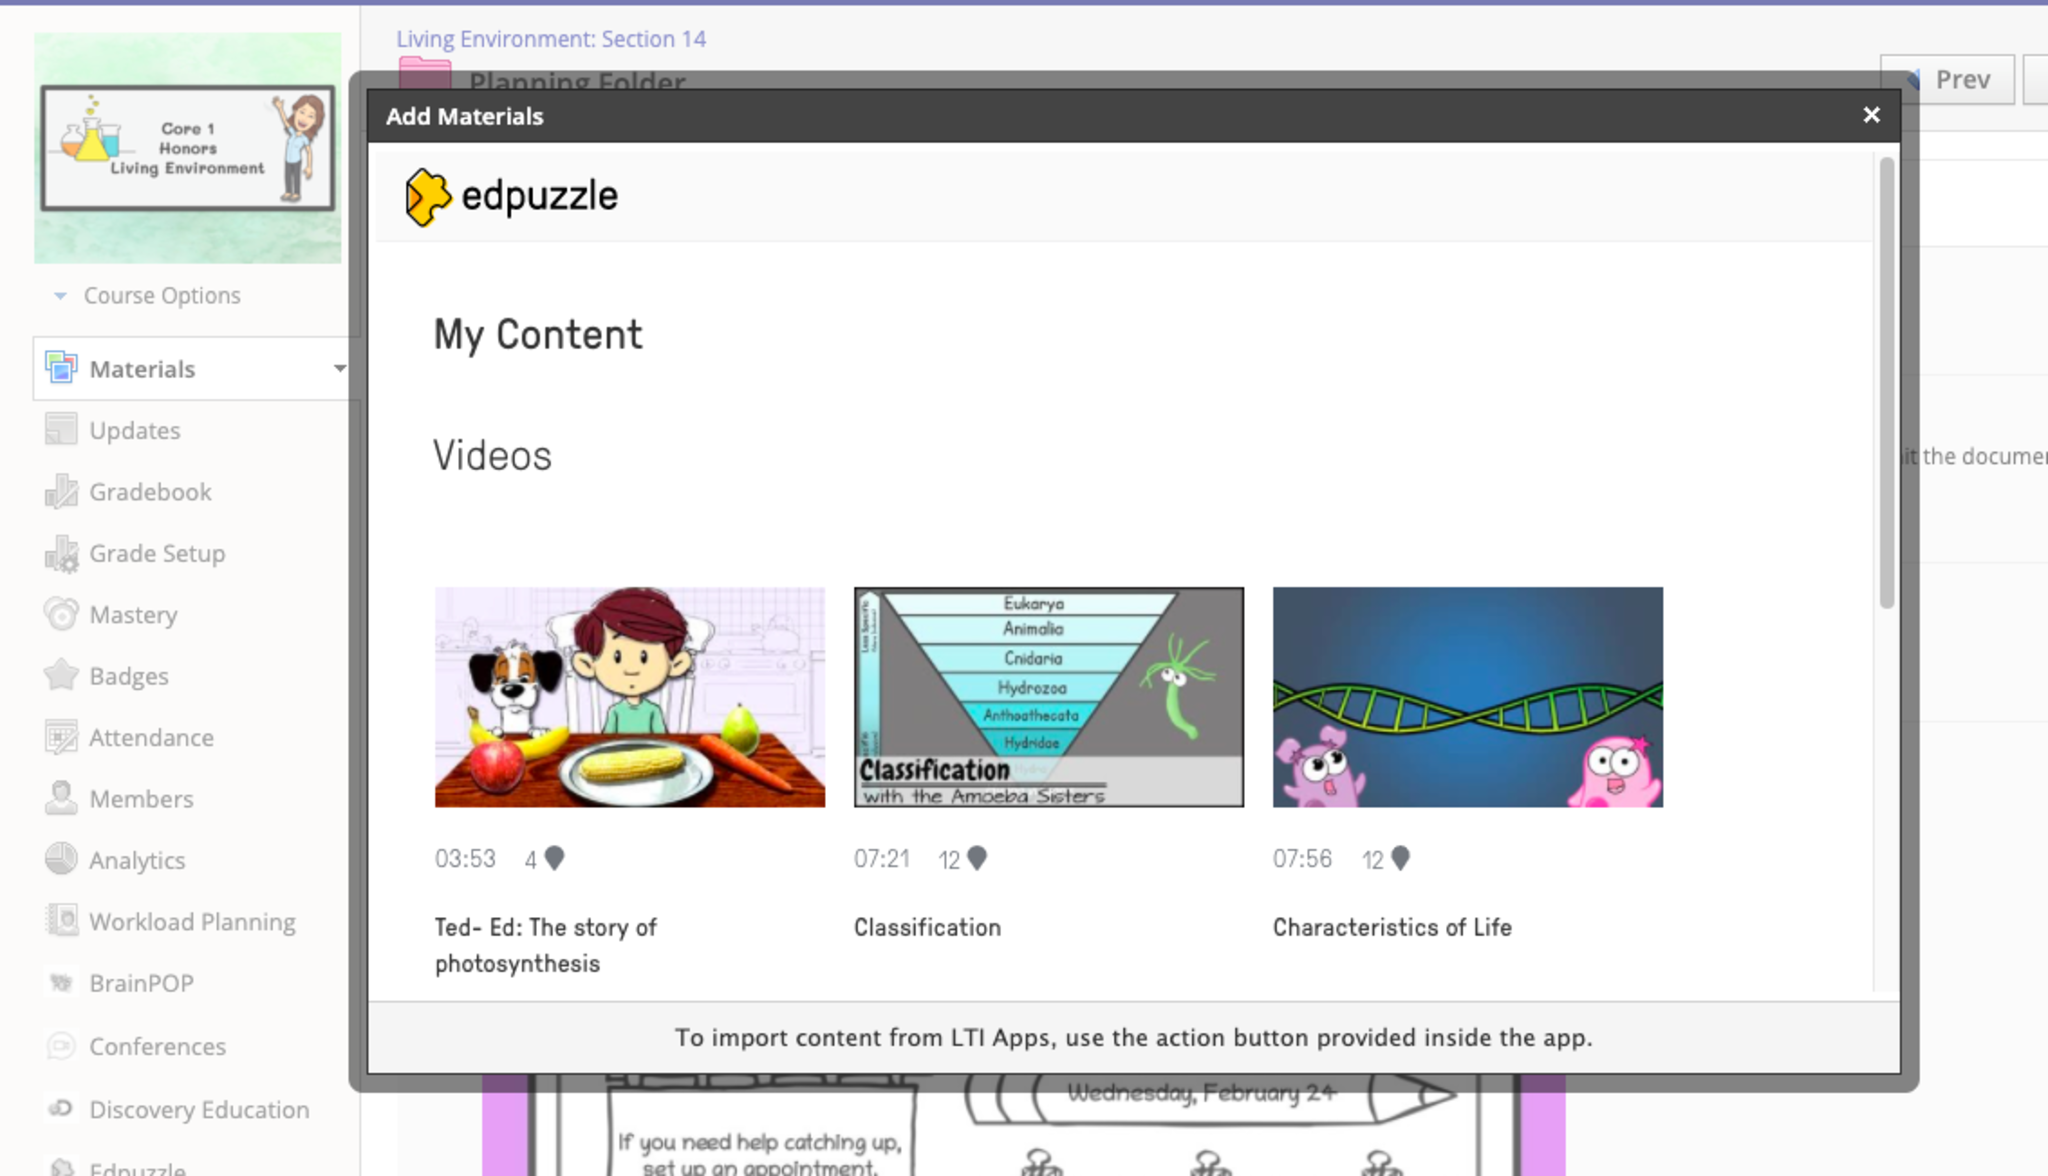Click the Badges star icon
Image resolution: width=2048 pixels, height=1176 pixels.
point(61,676)
